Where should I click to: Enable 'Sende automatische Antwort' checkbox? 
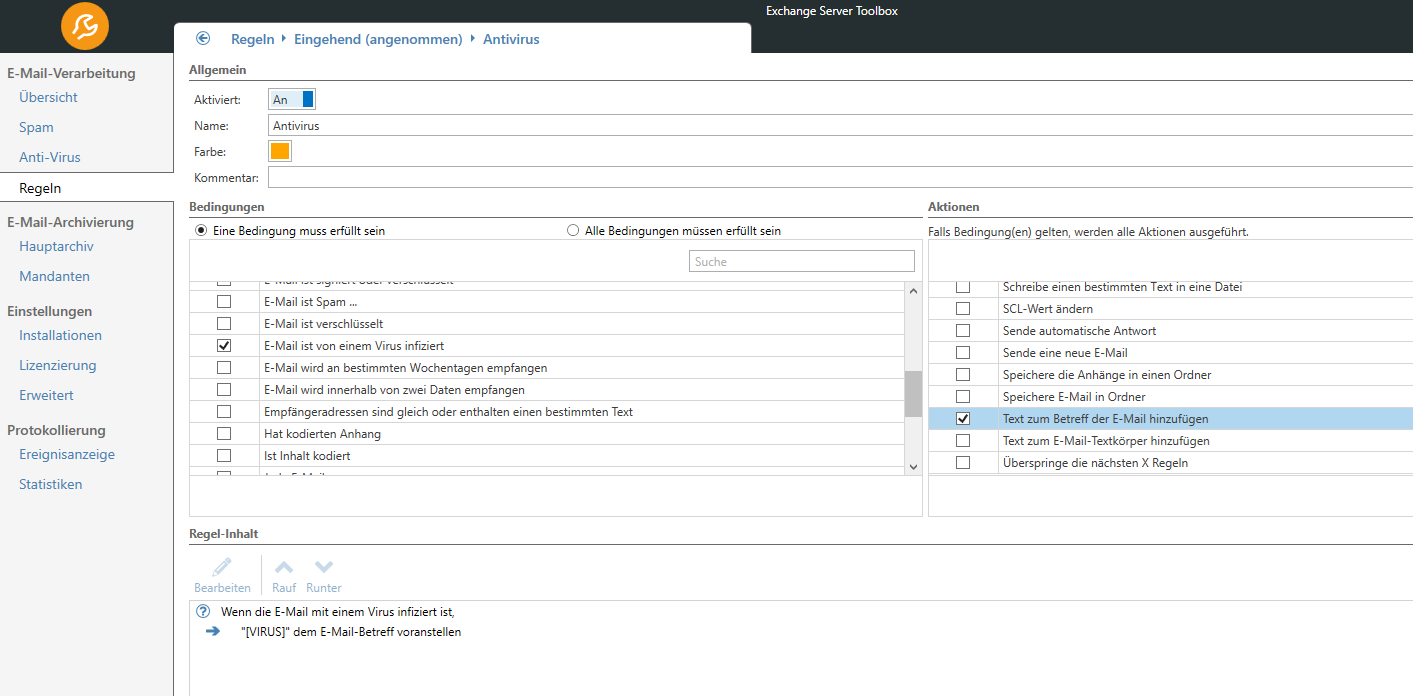click(x=963, y=331)
